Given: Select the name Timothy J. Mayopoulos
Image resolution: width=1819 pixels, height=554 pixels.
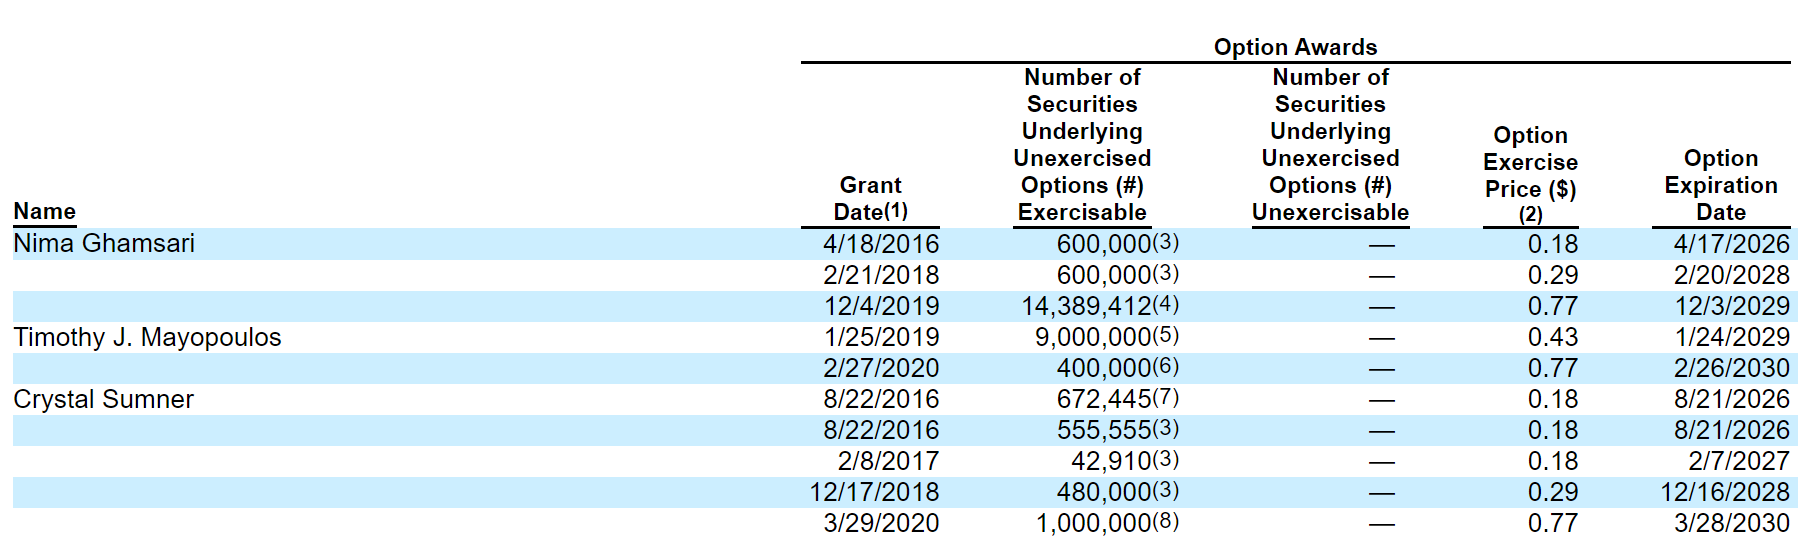Looking at the screenshot, I should [147, 338].
